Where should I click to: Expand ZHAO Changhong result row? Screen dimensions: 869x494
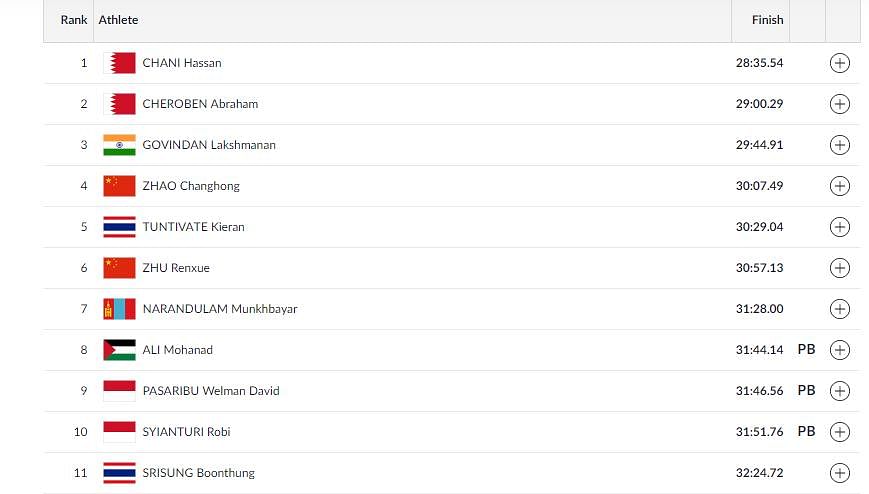(x=840, y=186)
